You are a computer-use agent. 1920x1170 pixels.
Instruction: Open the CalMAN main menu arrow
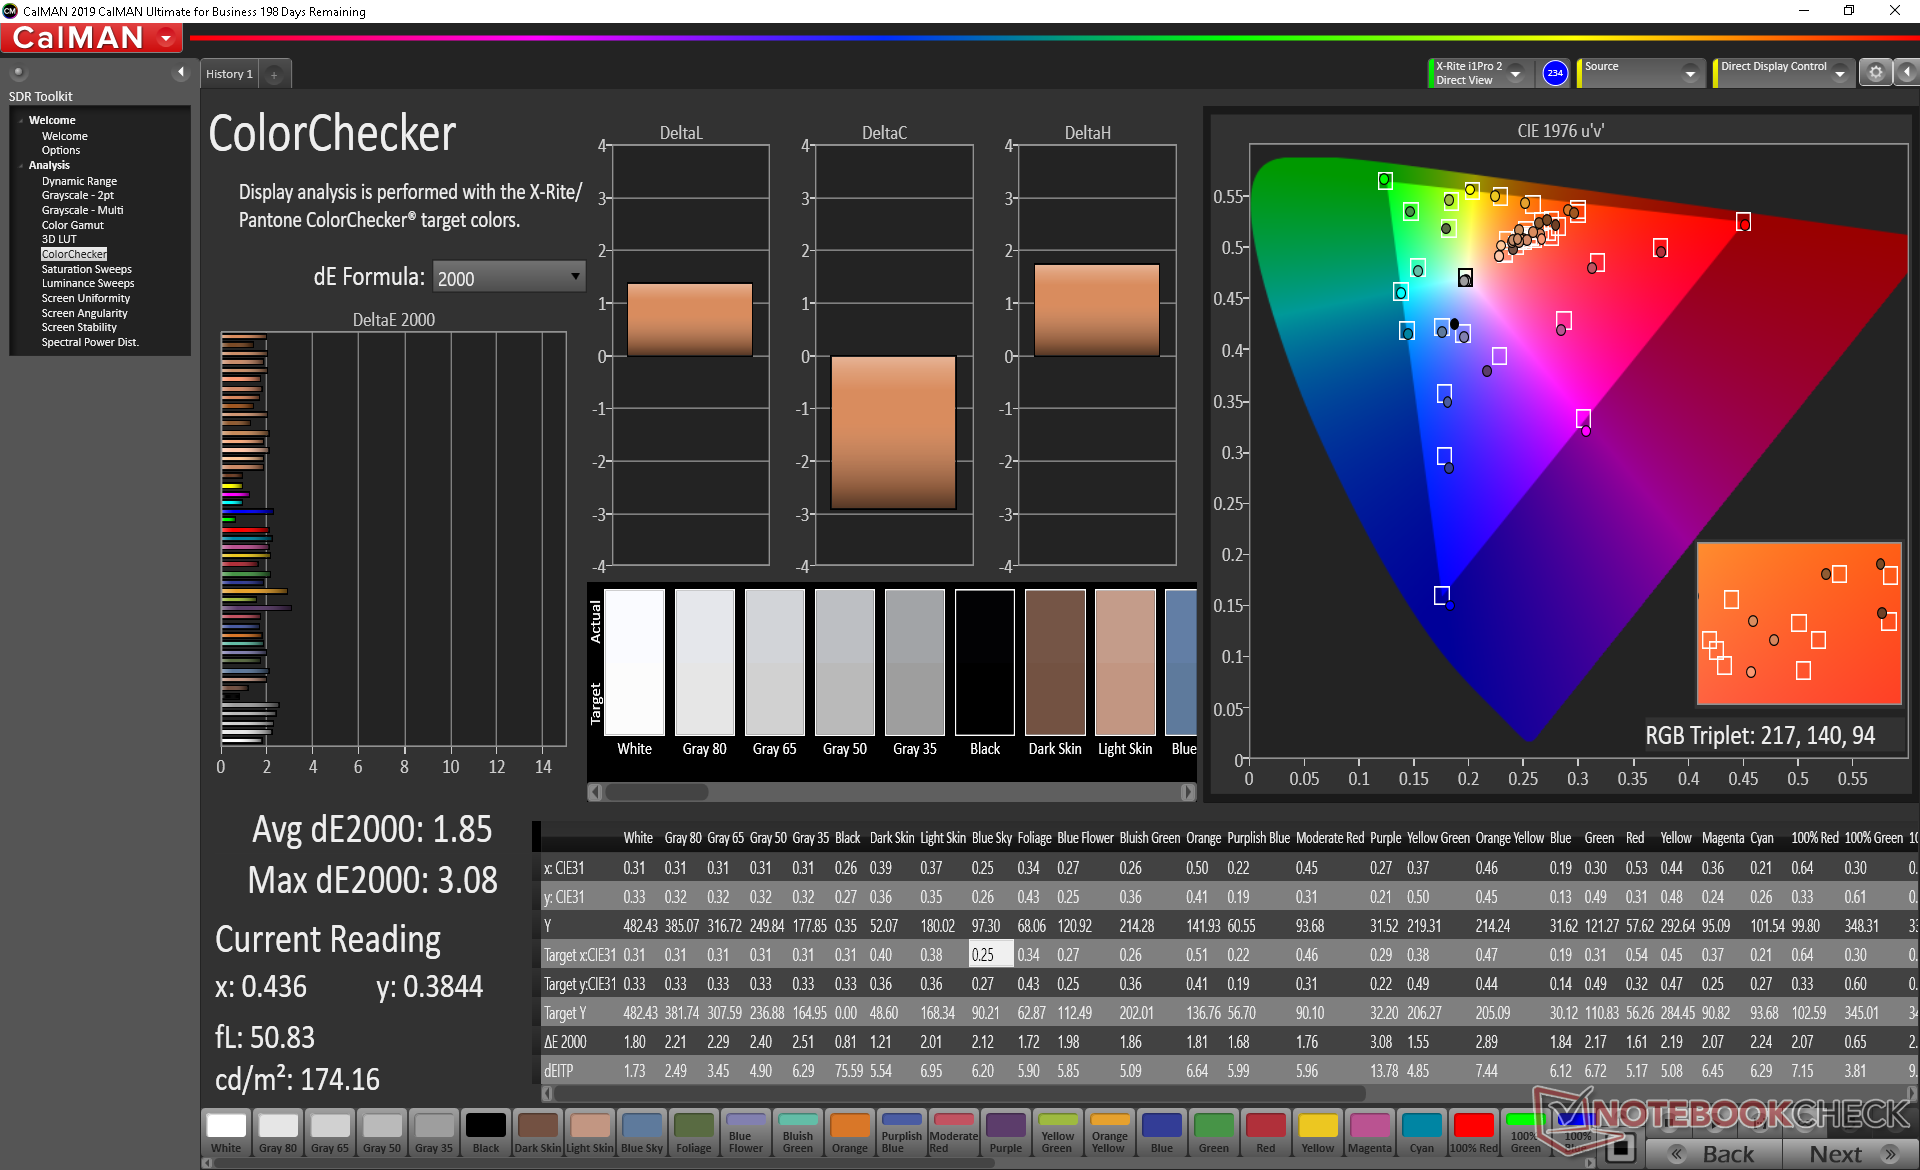click(167, 38)
